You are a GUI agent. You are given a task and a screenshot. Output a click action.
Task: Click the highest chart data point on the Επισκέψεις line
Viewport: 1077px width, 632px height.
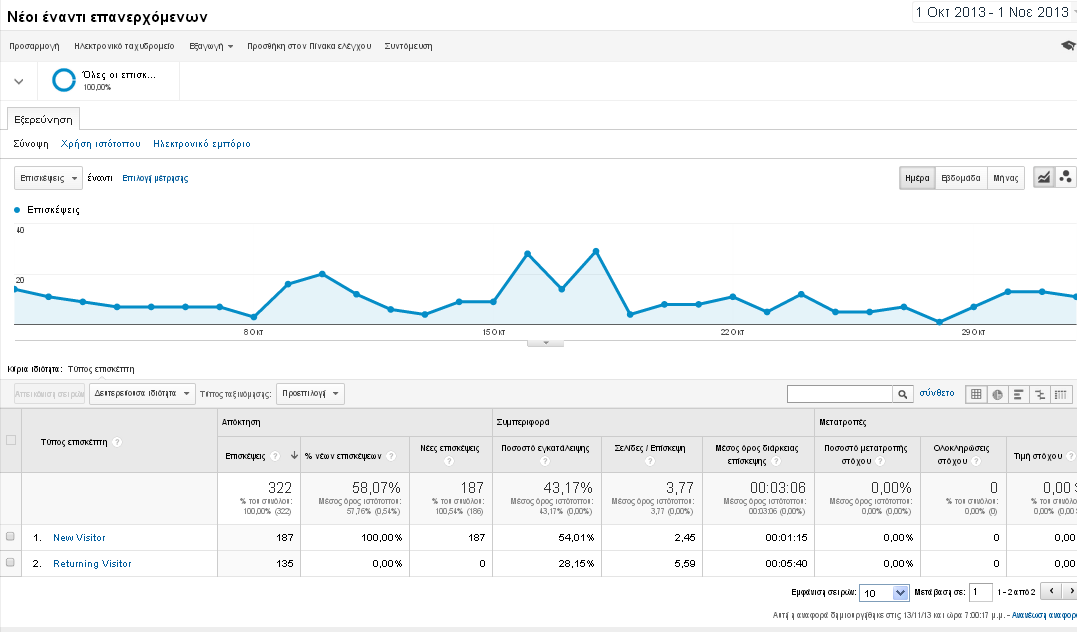pos(596,251)
